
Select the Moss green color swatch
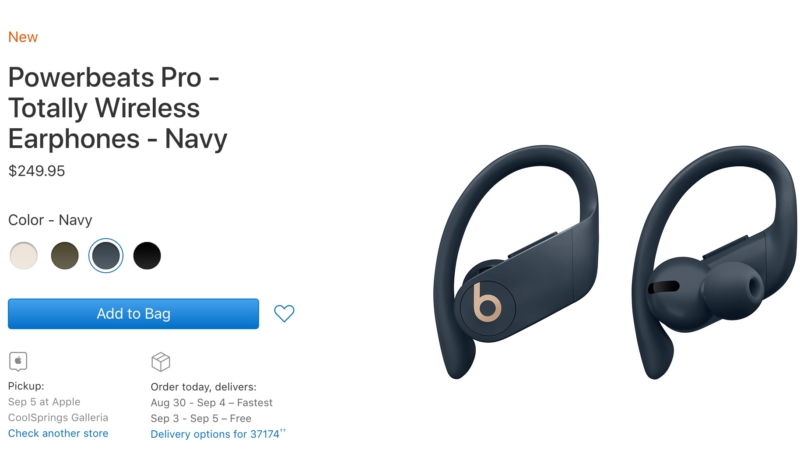coord(65,256)
